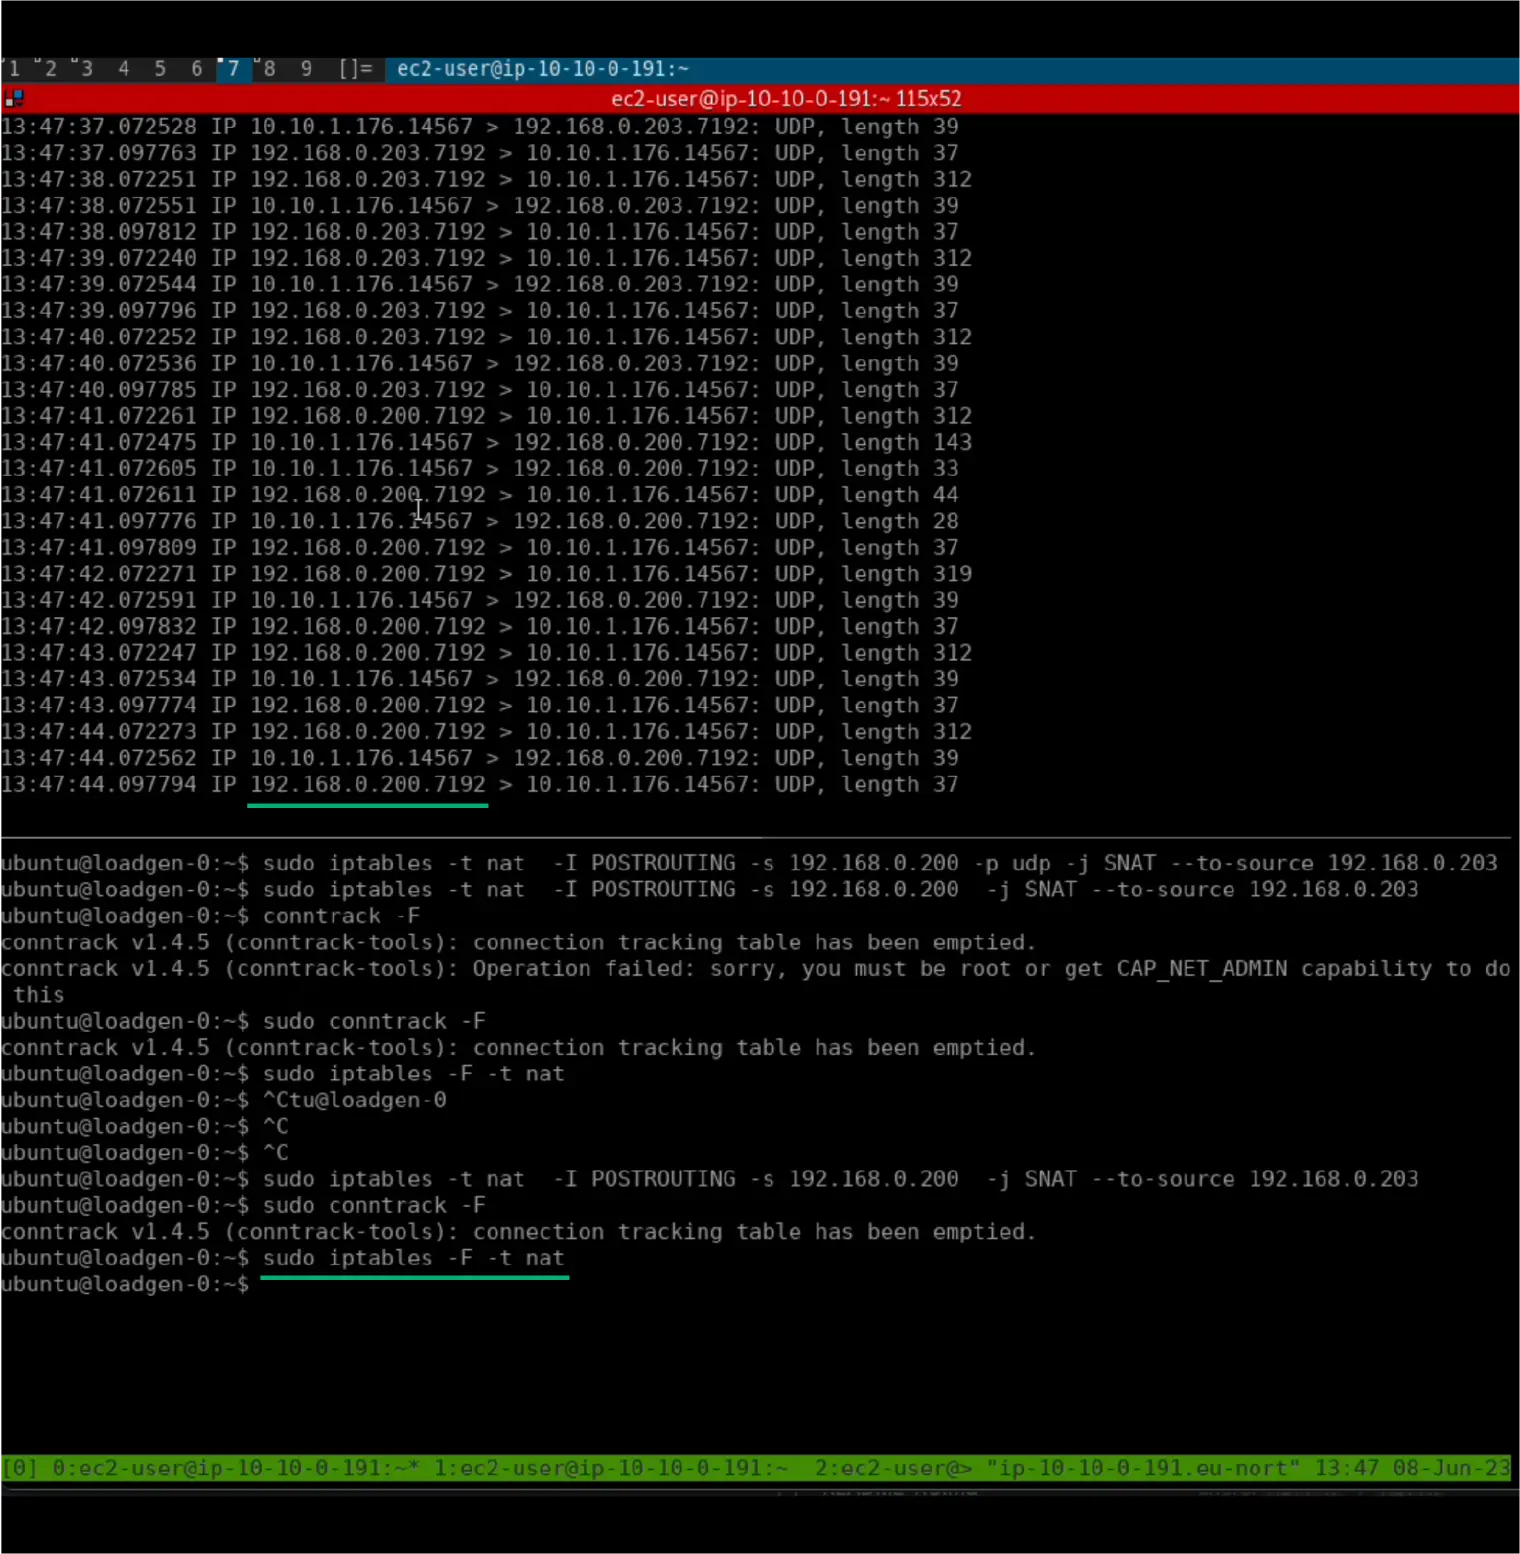Click the packet line timestamped 13:47:40.072252
This screenshot has width=1520, height=1554.
tap(487, 337)
